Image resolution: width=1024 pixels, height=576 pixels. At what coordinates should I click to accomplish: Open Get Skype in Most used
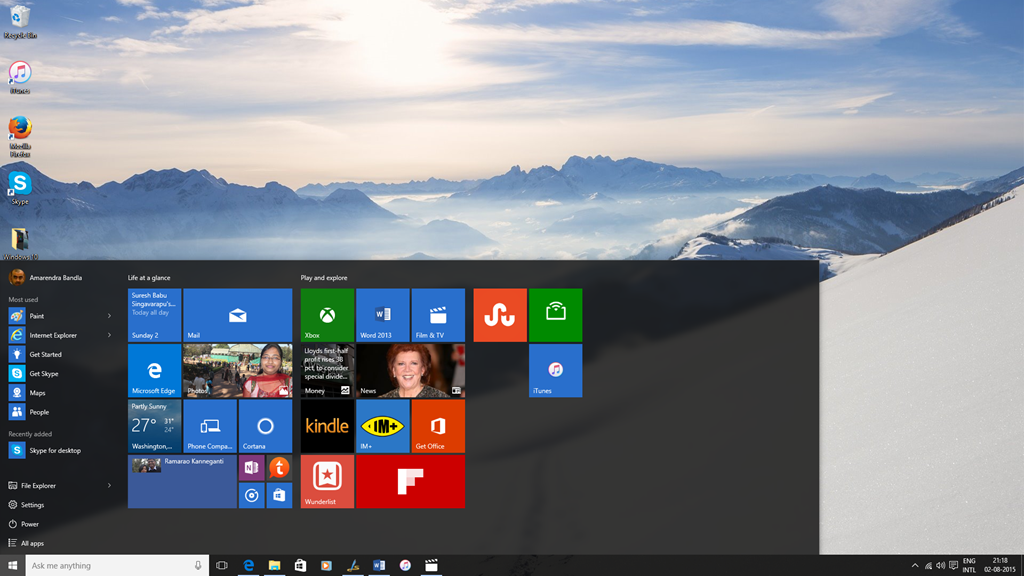pos(59,374)
